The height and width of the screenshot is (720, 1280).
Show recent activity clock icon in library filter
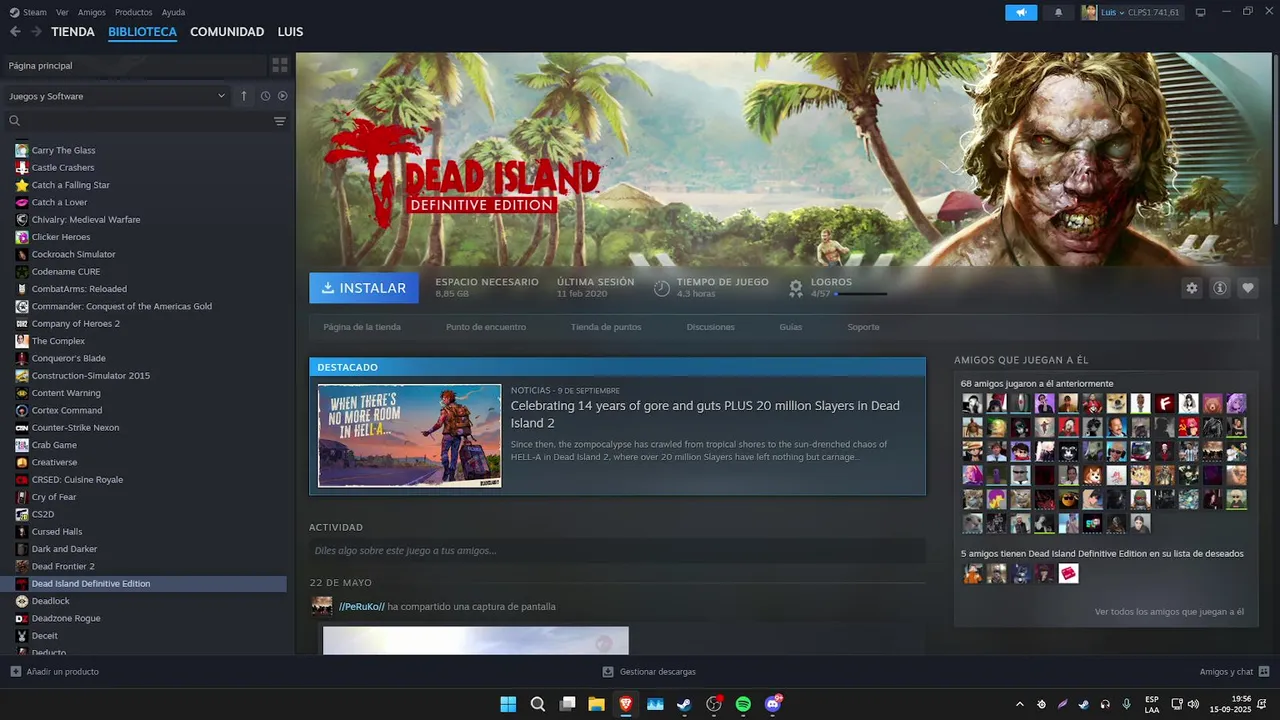(x=265, y=96)
